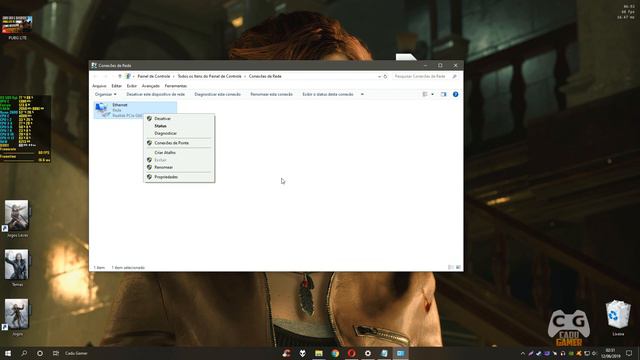Expand the Organizar dropdown
640x360 pixels.
106,94
